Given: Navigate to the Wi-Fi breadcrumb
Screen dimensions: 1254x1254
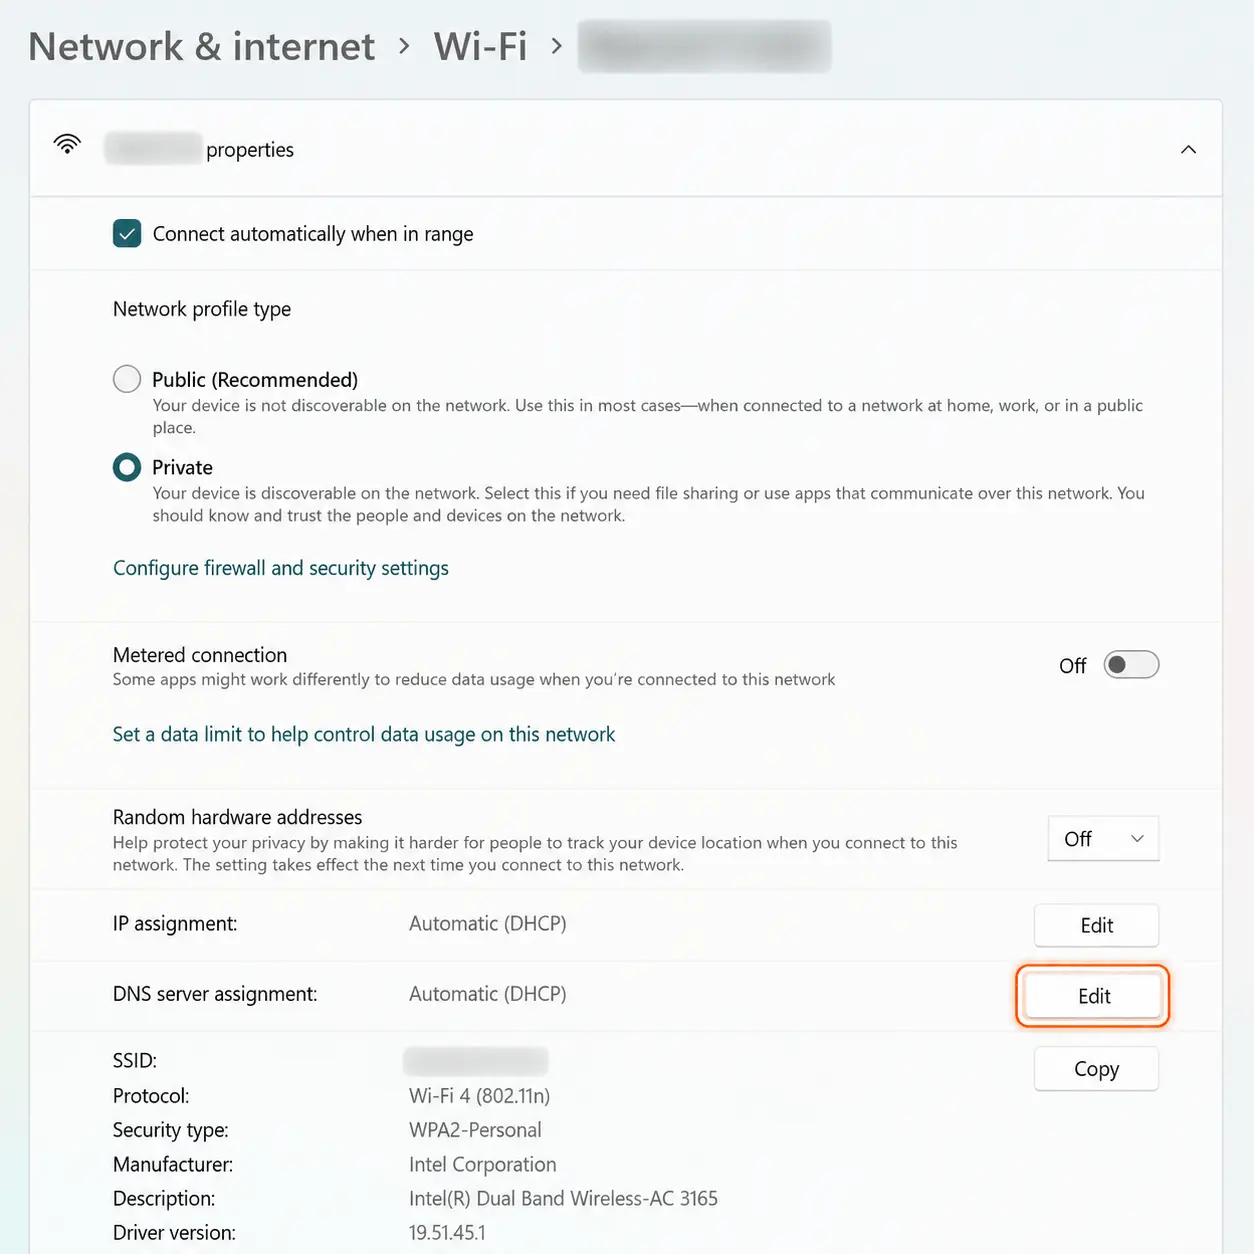Looking at the screenshot, I should (480, 46).
